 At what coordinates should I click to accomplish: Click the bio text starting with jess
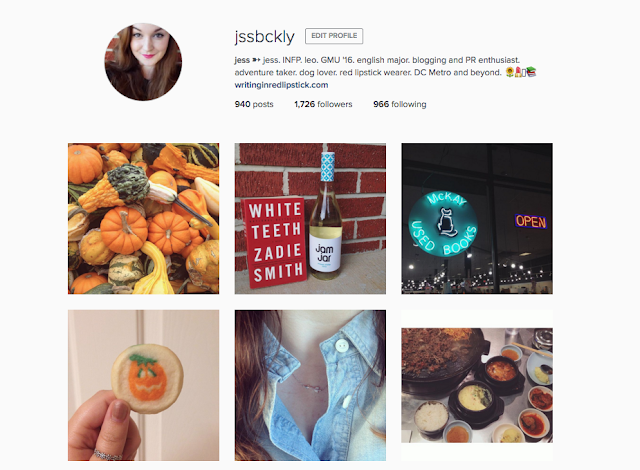[377, 60]
